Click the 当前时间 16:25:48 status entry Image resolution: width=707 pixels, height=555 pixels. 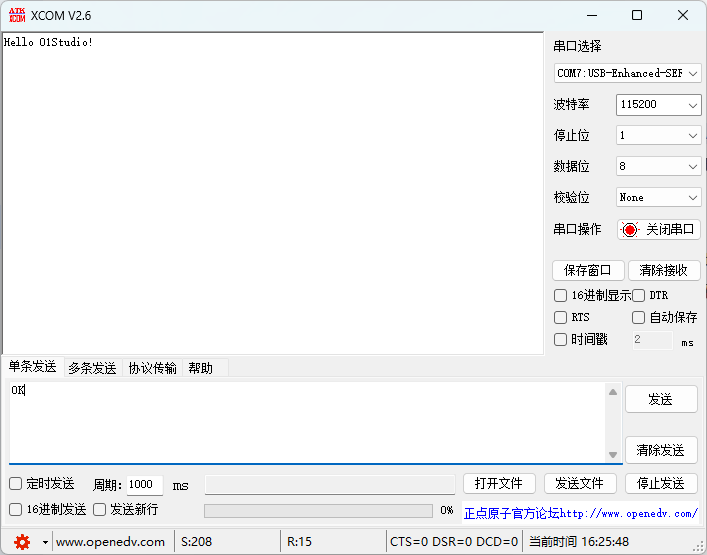(579, 542)
